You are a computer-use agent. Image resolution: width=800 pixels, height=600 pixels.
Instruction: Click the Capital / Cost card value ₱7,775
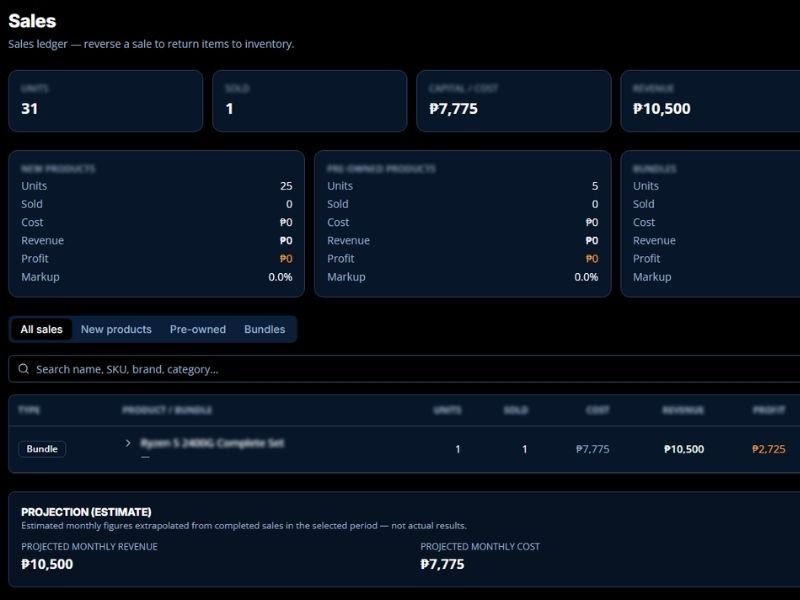tap(454, 109)
